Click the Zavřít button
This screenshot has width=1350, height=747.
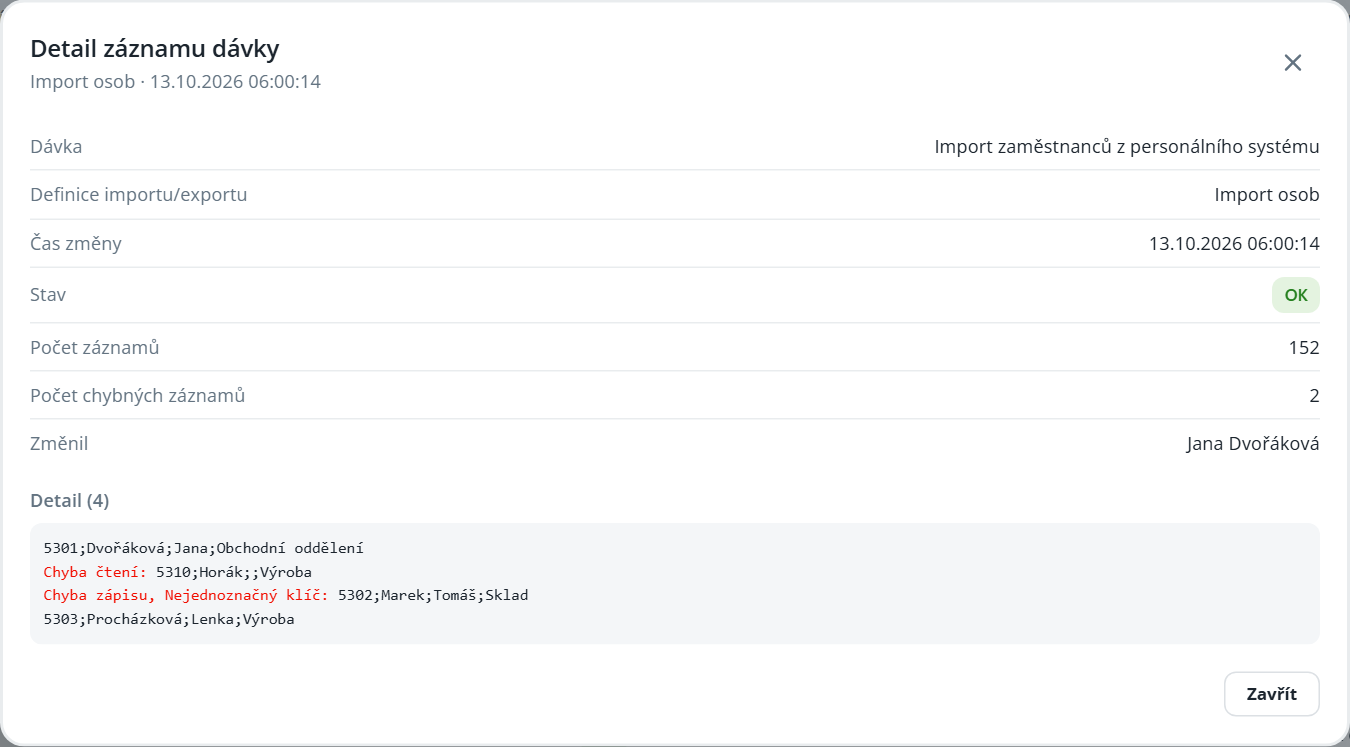(x=1271, y=694)
